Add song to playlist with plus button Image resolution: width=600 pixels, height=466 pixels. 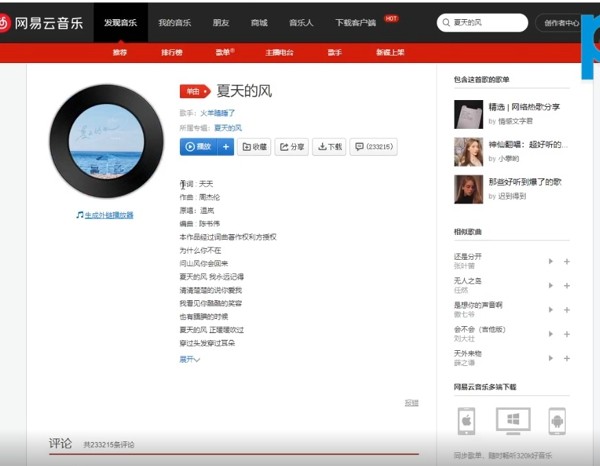click(226, 147)
